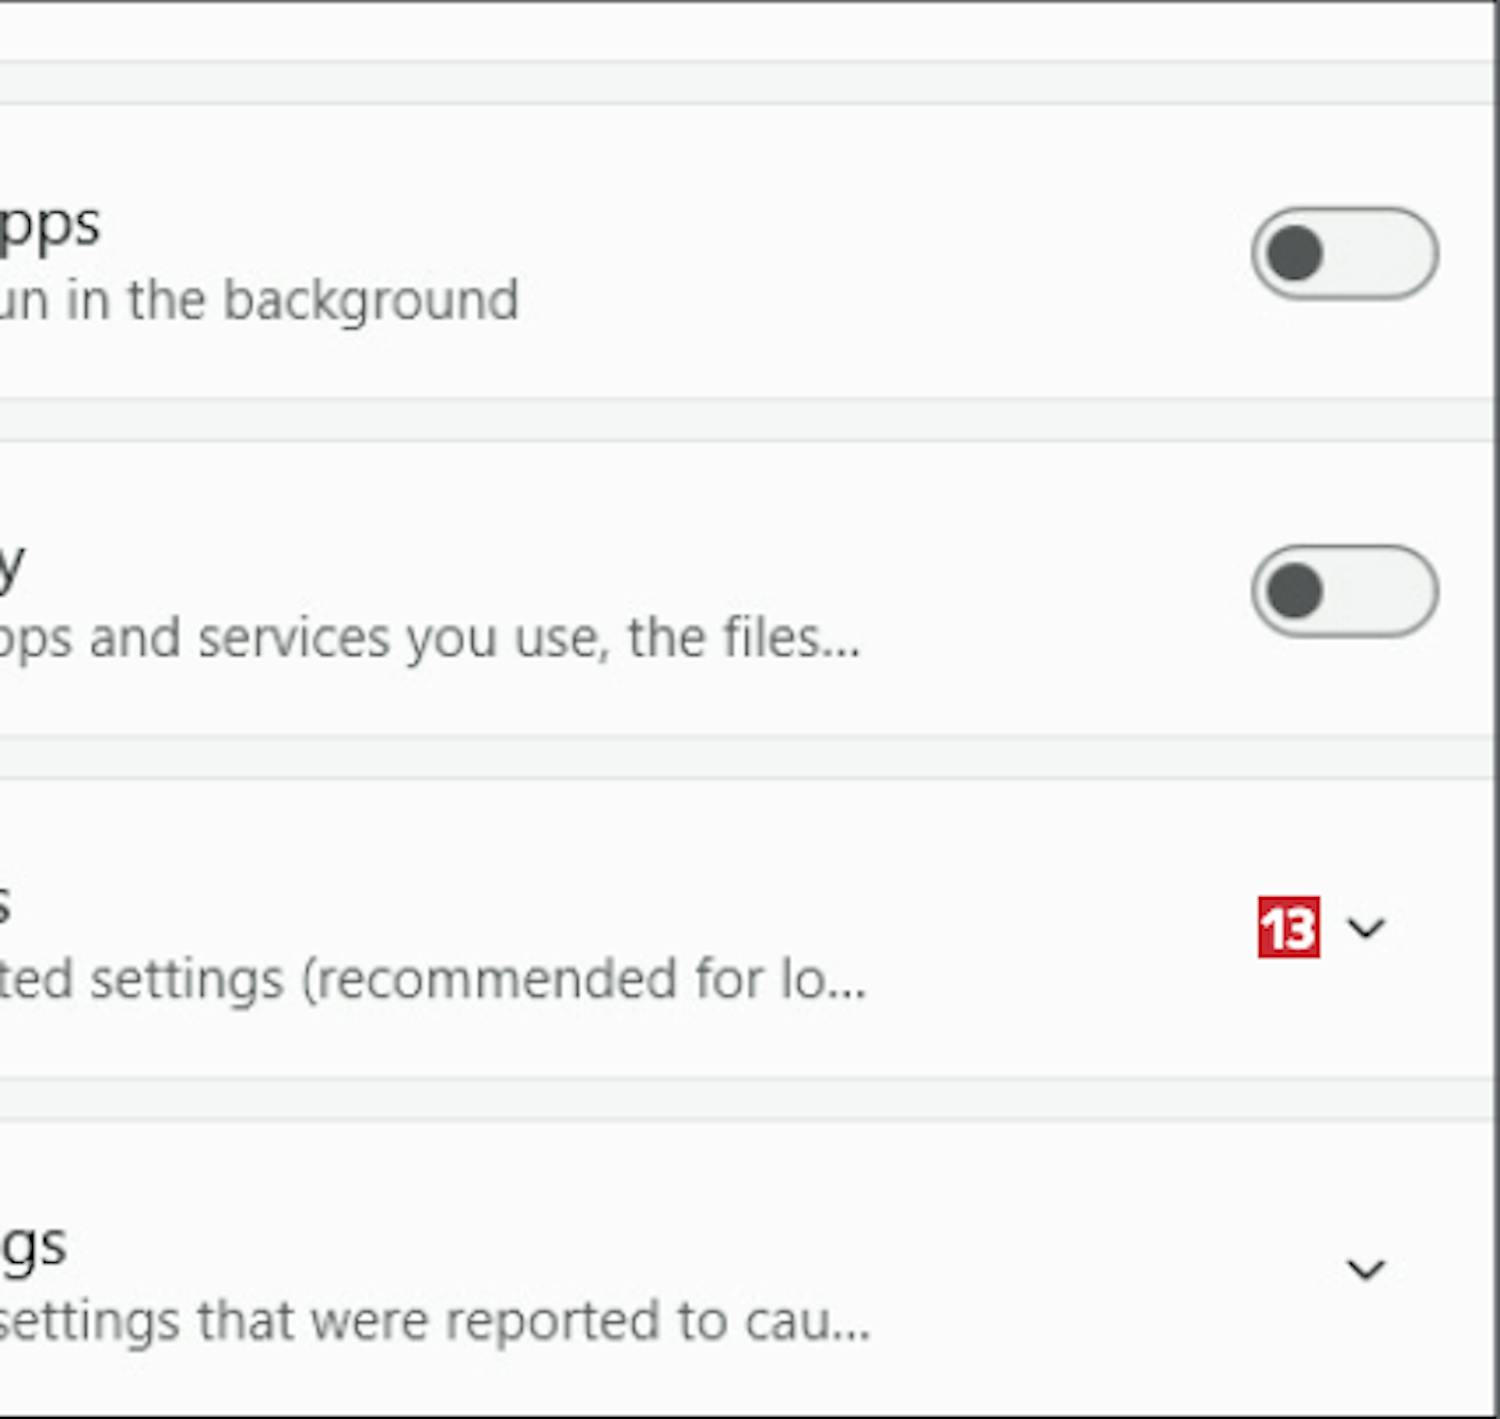The width and height of the screenshot is (1500, 1419).
Task: Toggle the run in the background switch
Action: (1344, 253)
